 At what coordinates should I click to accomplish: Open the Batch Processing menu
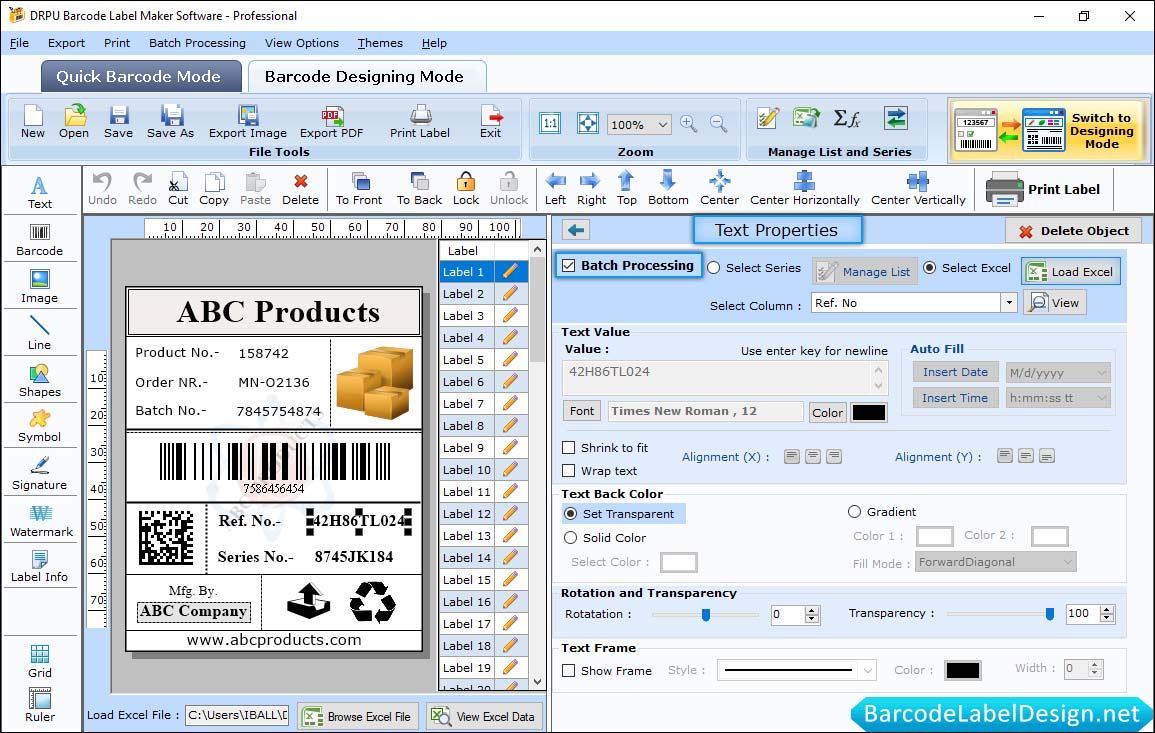(197, 43)
